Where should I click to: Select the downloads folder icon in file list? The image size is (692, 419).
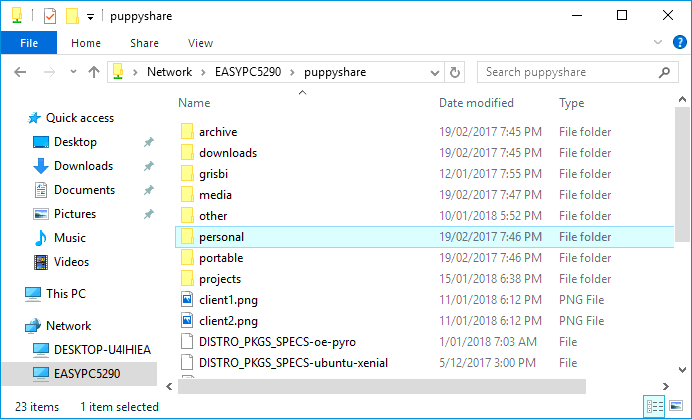[187, 152]
